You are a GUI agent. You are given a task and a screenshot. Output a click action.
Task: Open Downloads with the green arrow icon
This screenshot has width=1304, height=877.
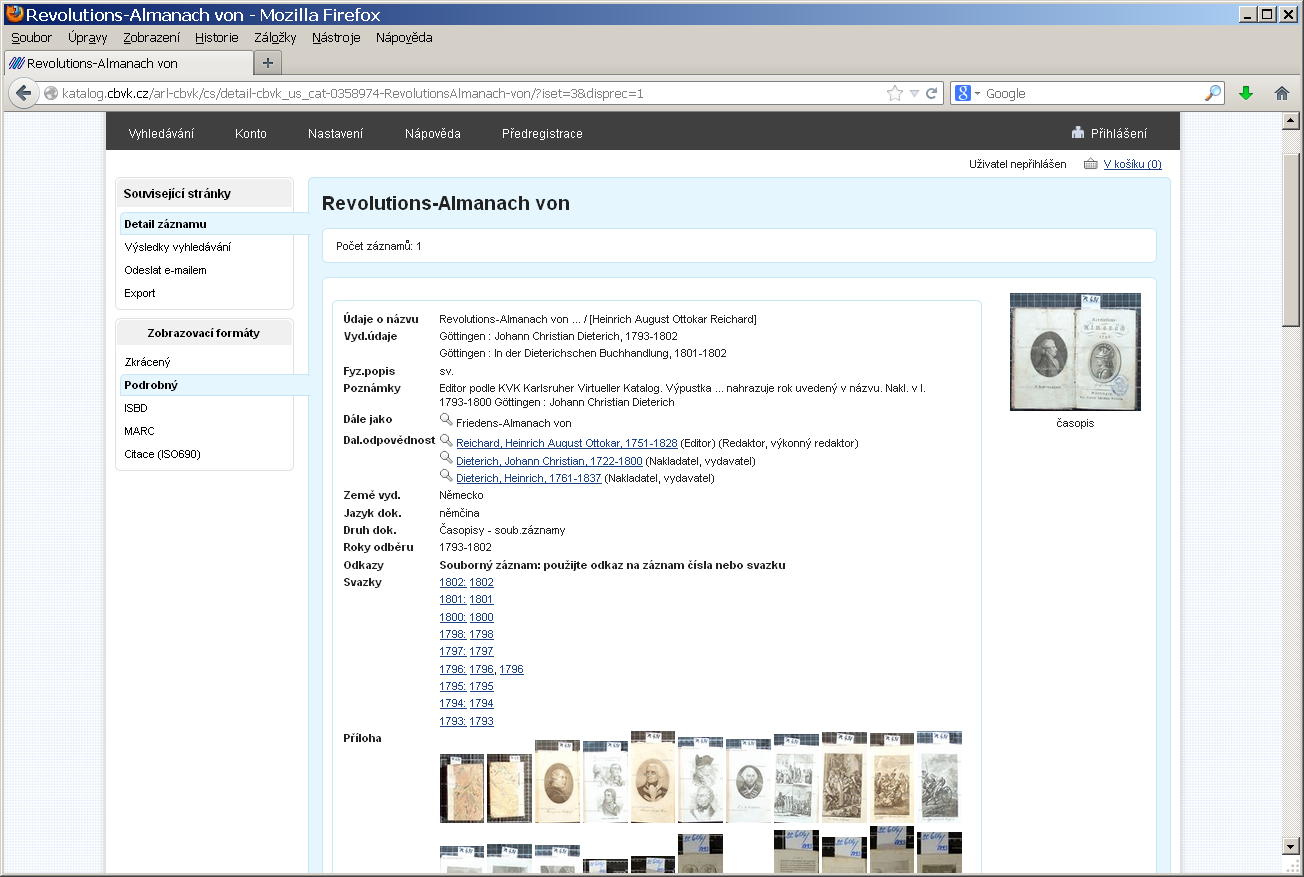1246,93
